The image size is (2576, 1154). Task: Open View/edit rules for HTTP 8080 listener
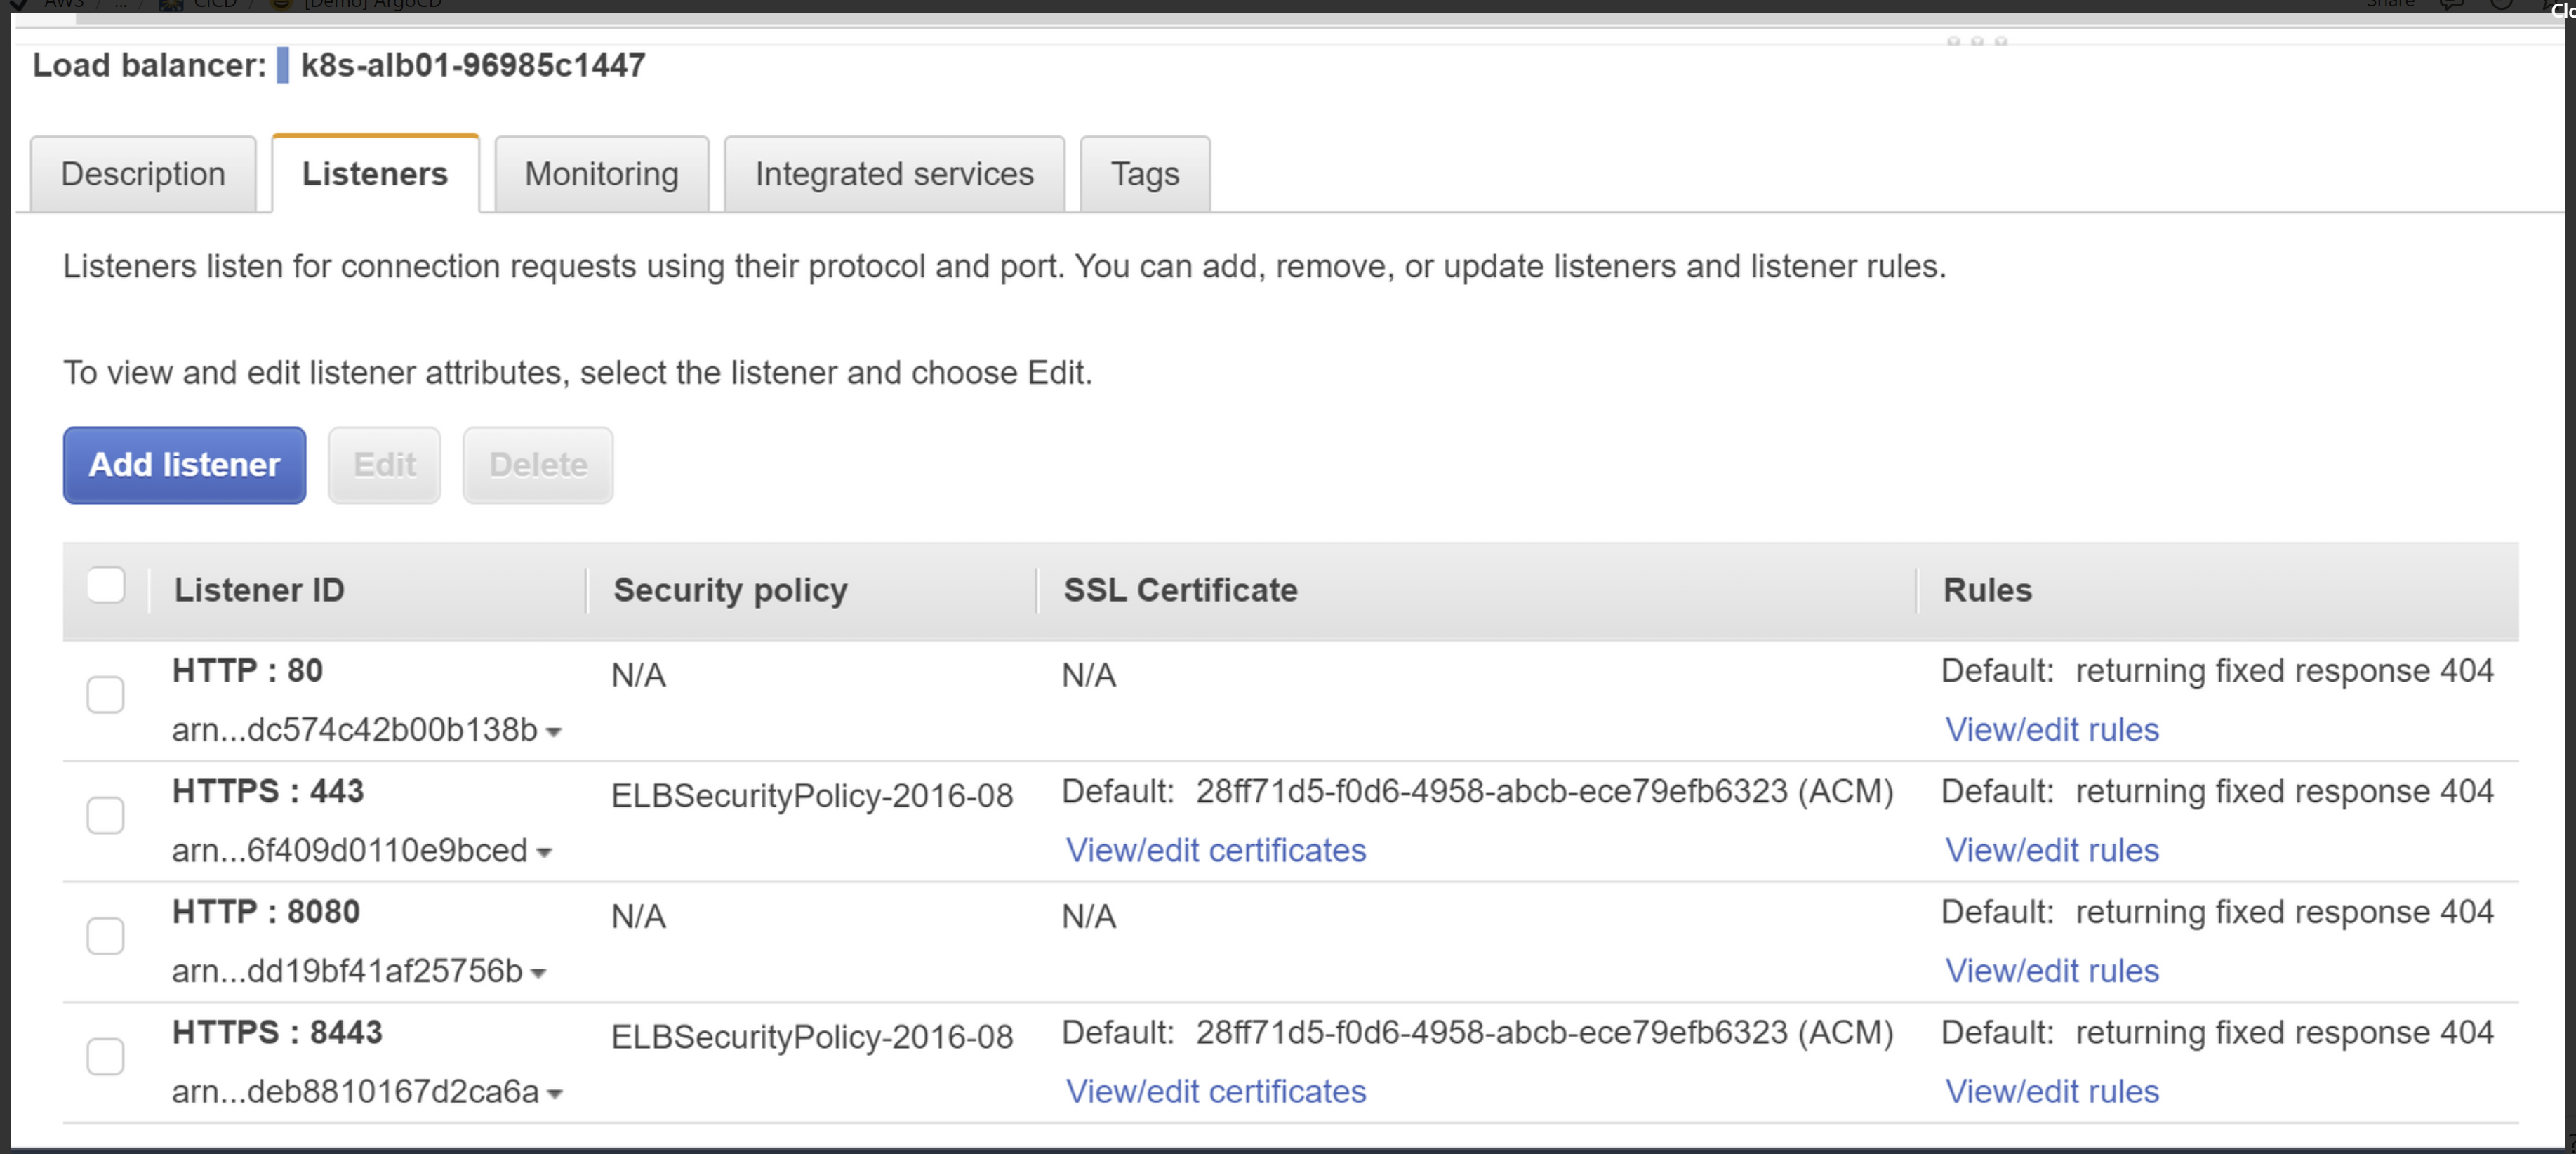(2051, 971)
